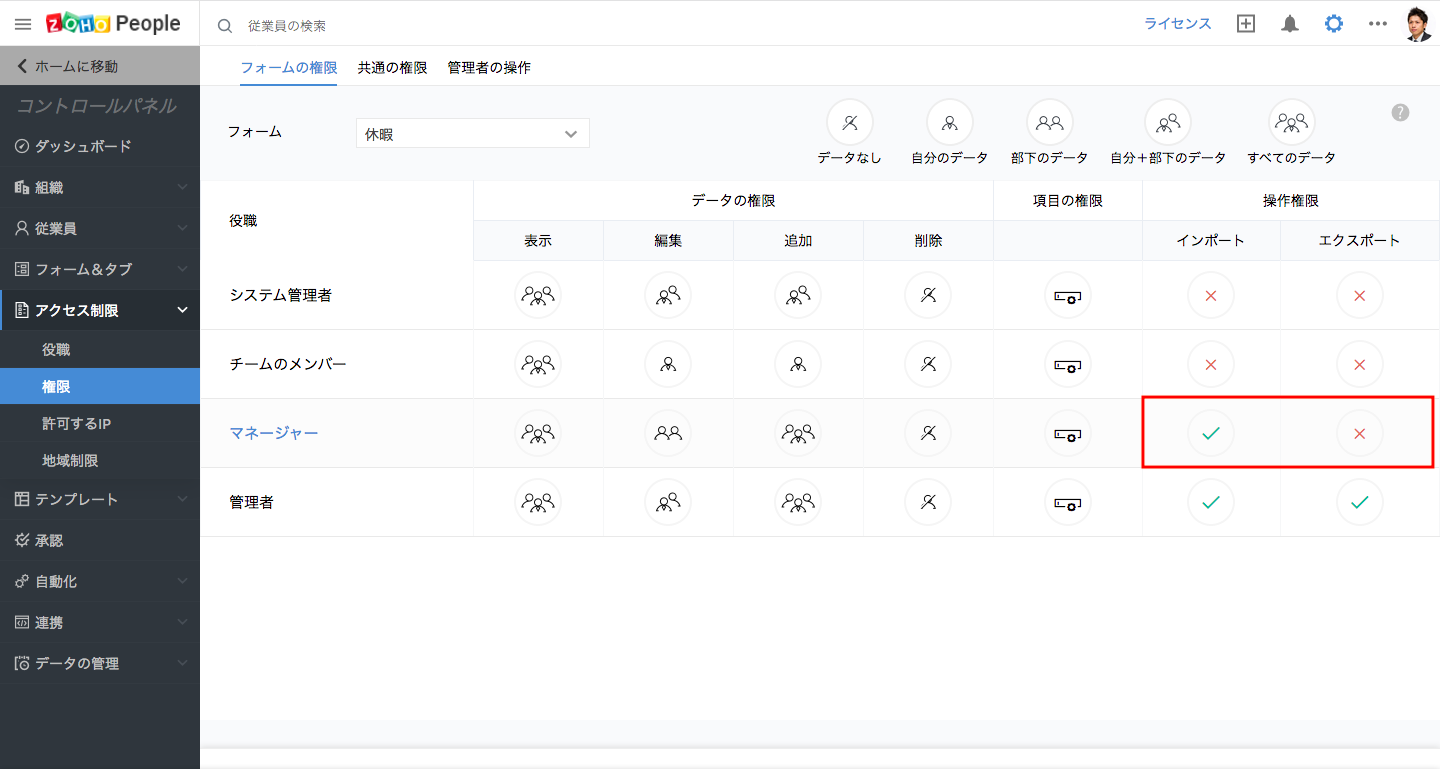This screenshot has height=769, width=1440.
Task: Open the hamburger menu icon
Action: click(23, 24)
